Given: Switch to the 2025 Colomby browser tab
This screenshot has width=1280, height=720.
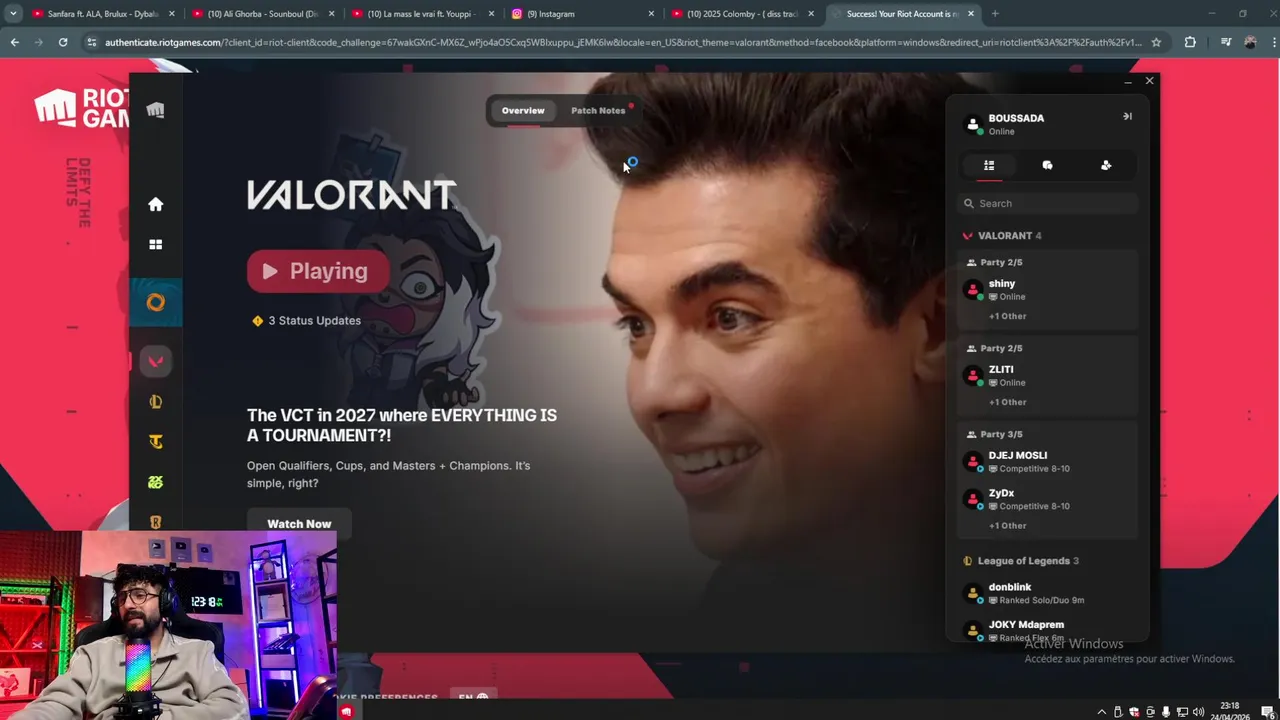Looking at the screenshot, I should [743, 14].
